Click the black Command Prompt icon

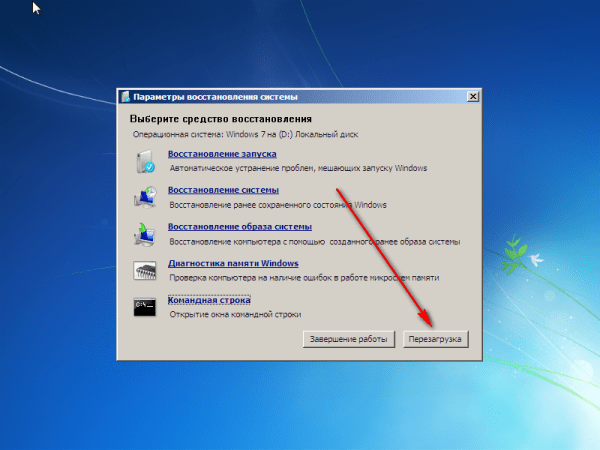pos(145,307)
